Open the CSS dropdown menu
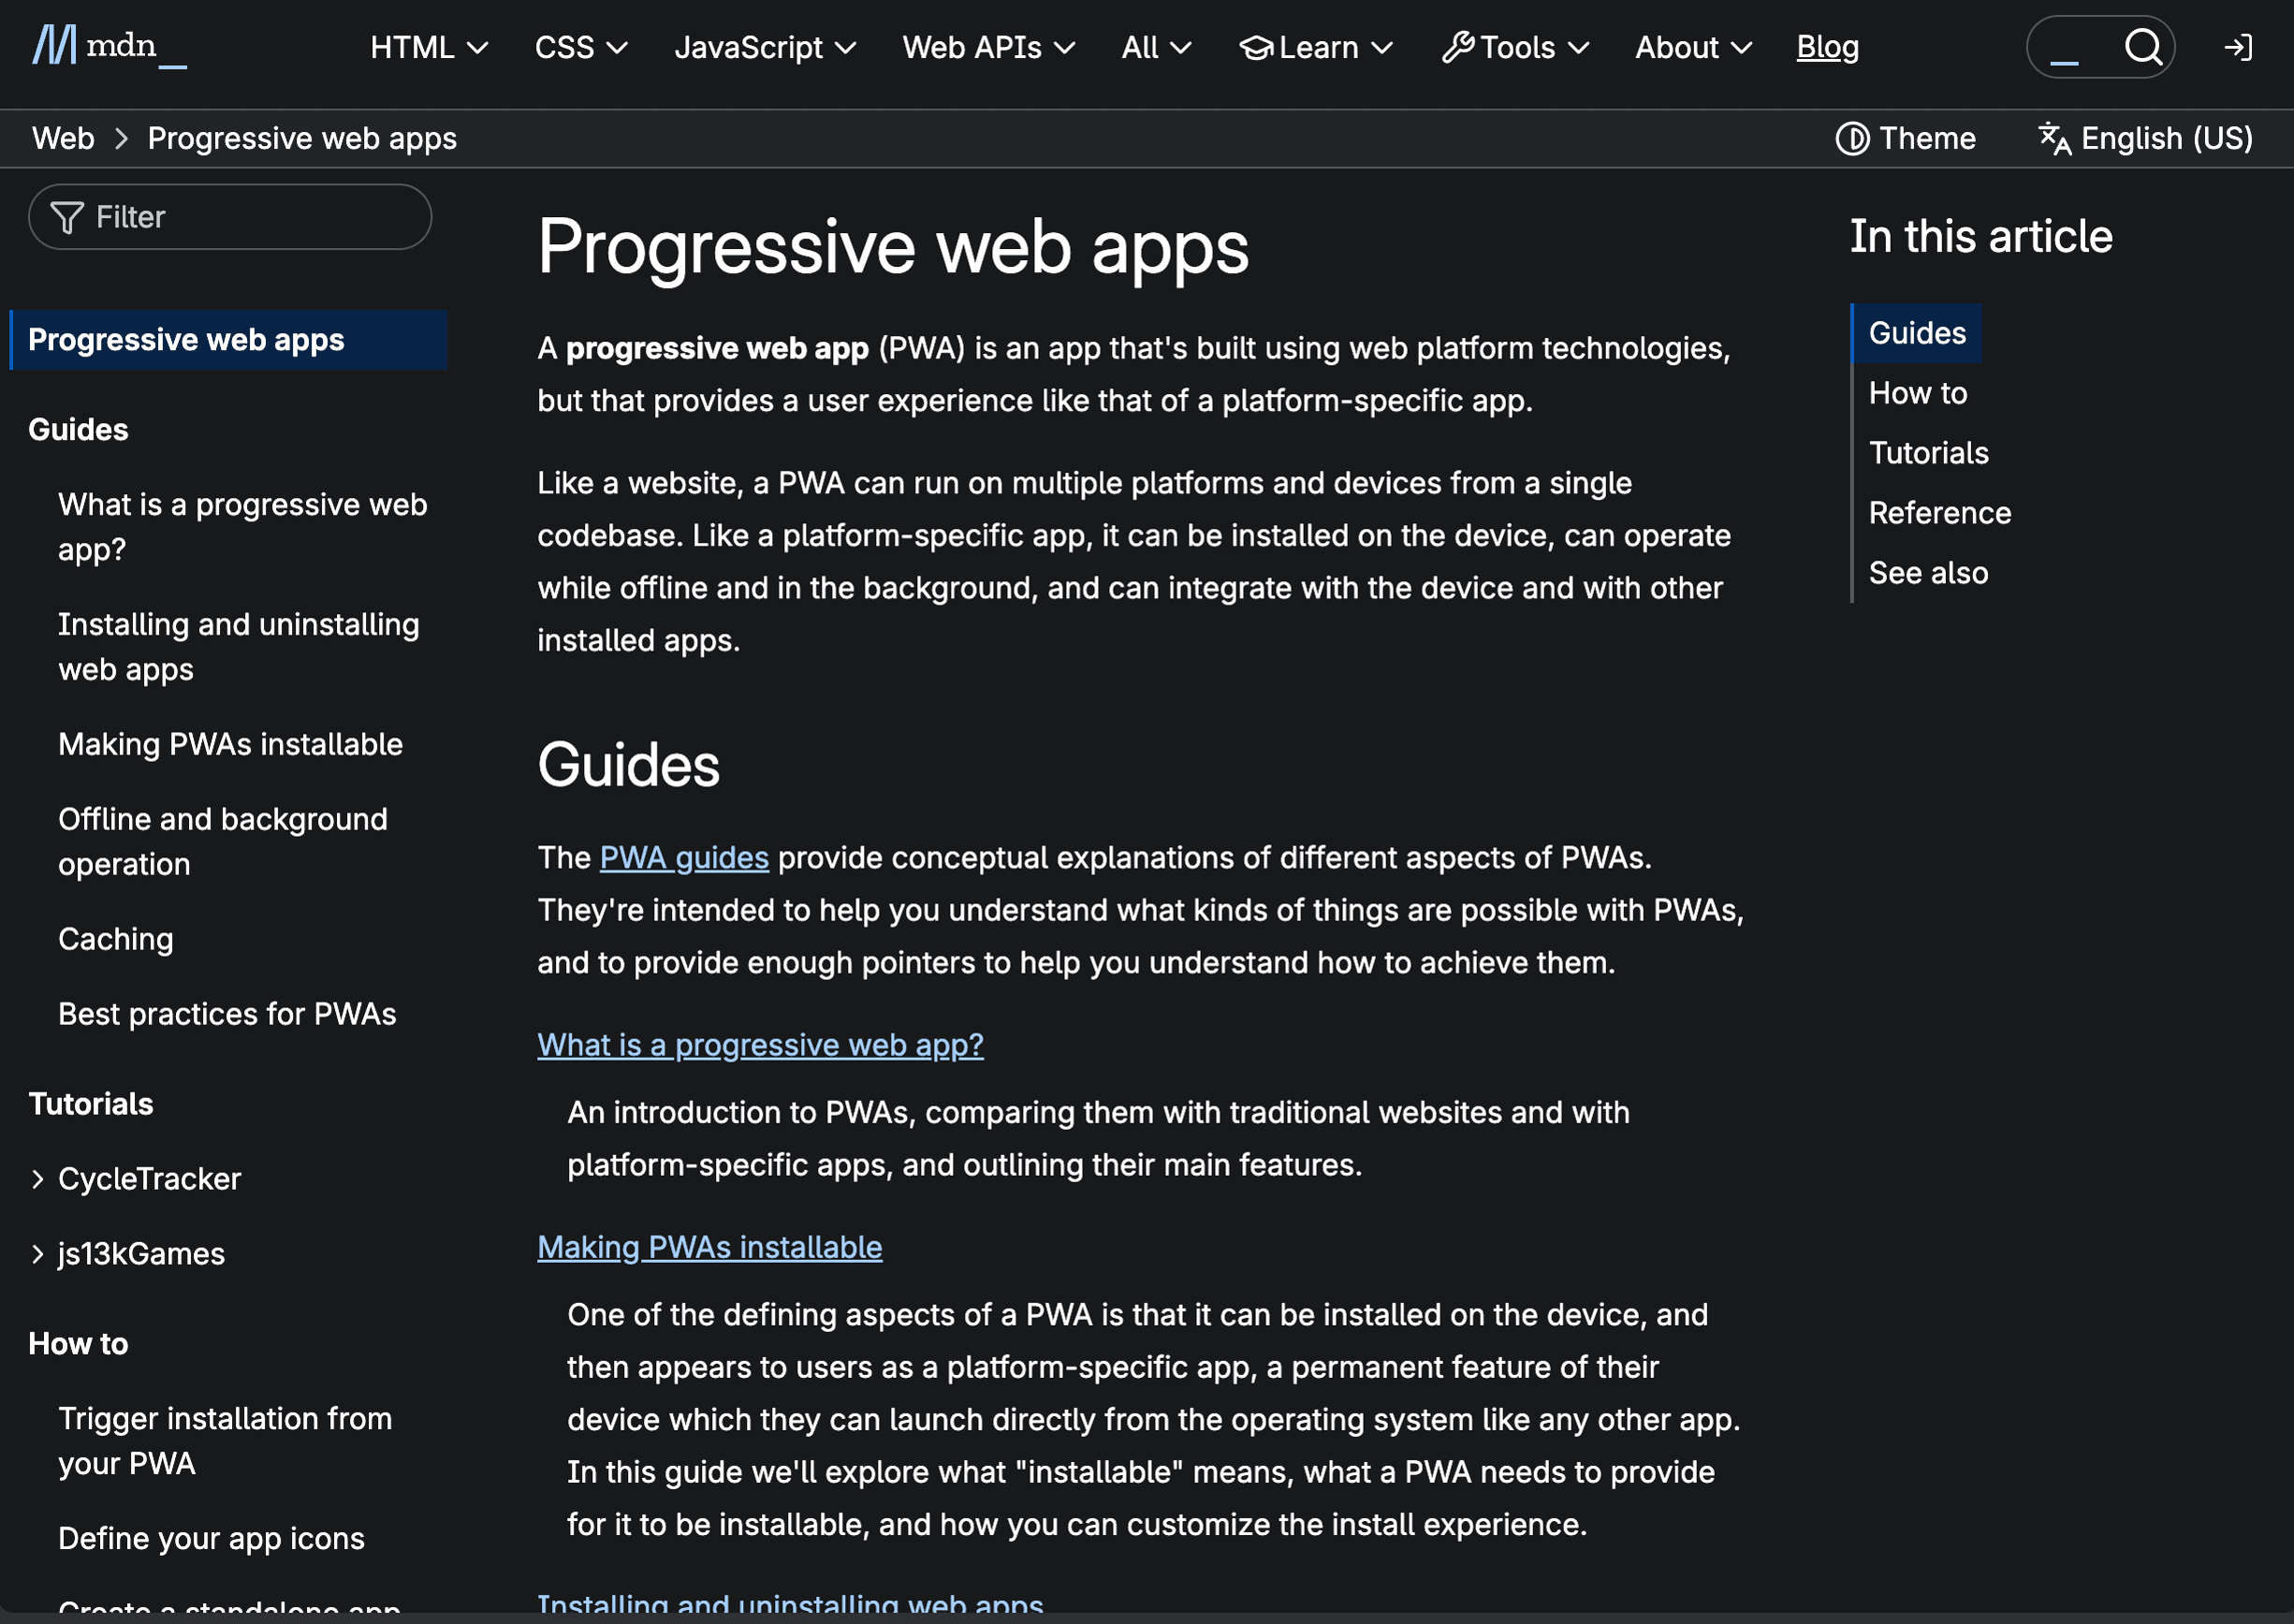2294x1624 pixels. coord(581,47)
